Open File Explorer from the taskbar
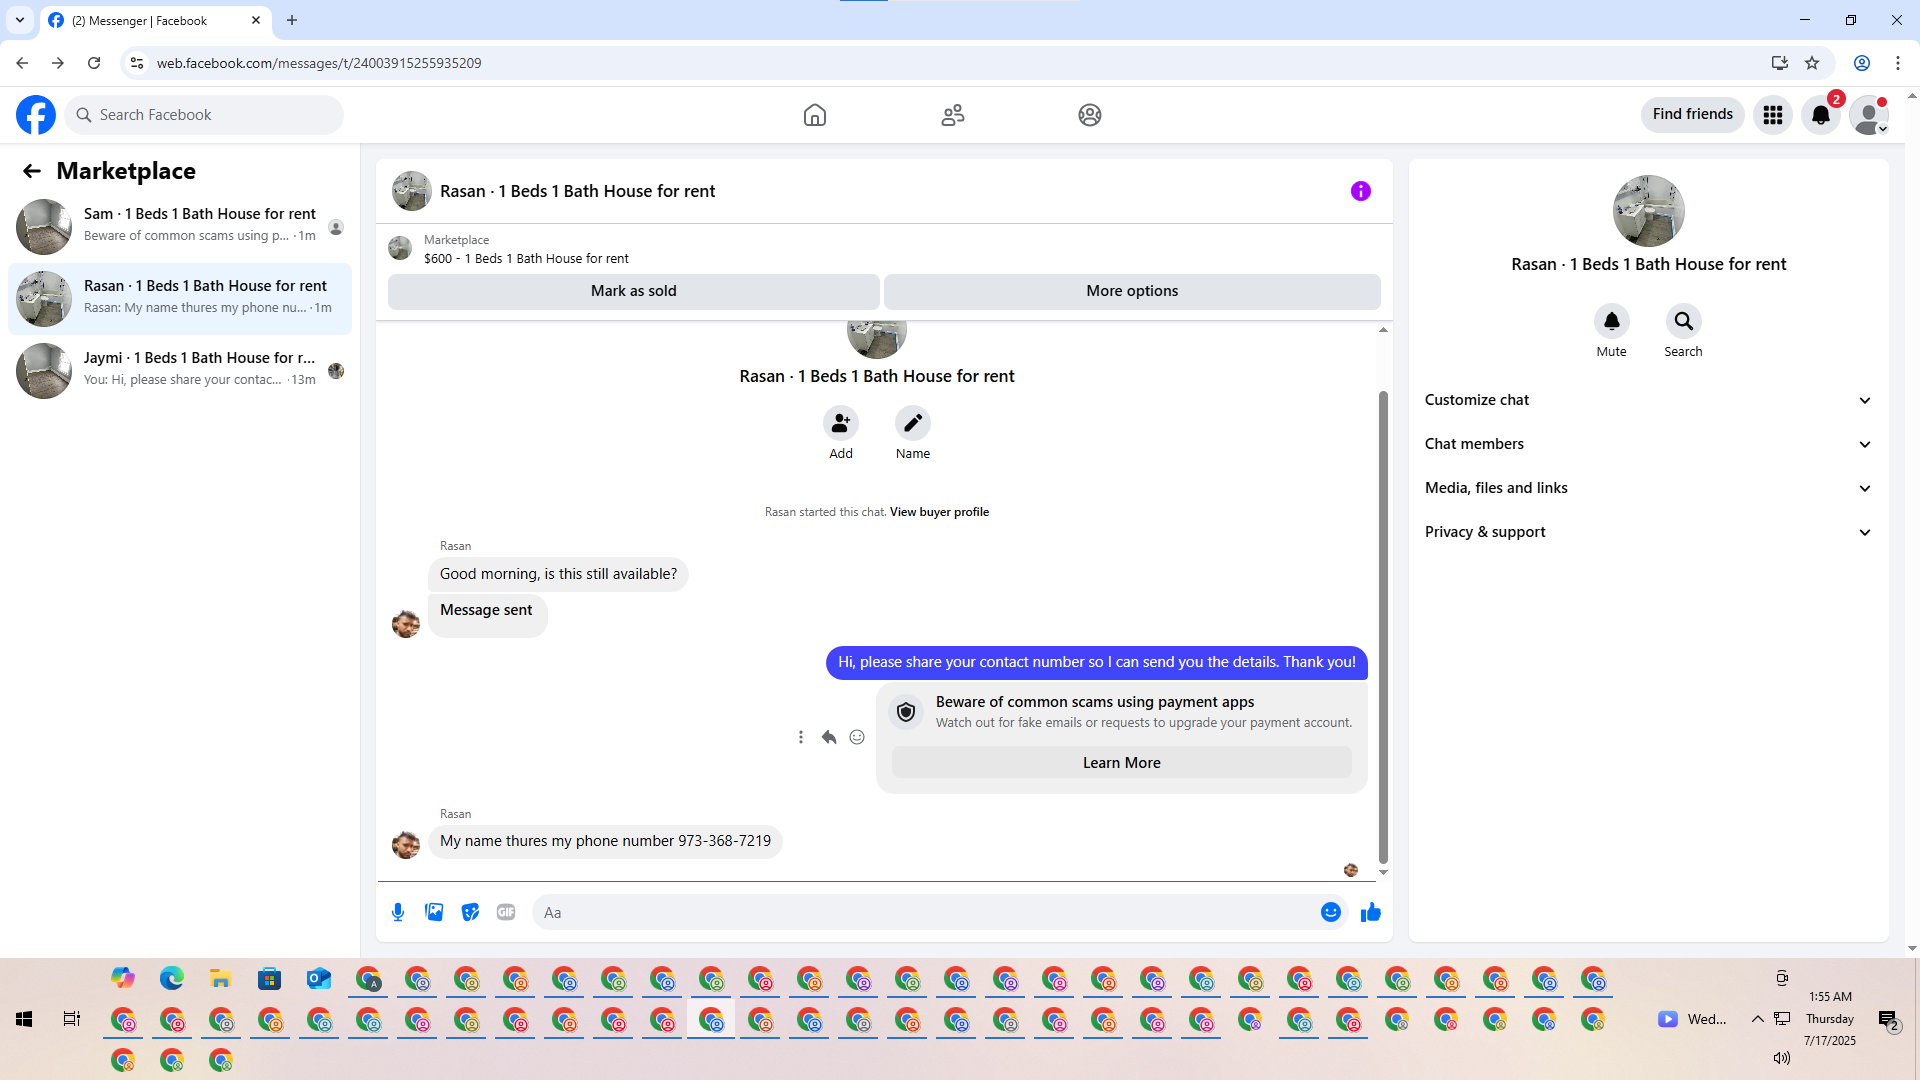Image resolution: width=1920 pixels, height=1080 pixels. click(x=221, y=978)
